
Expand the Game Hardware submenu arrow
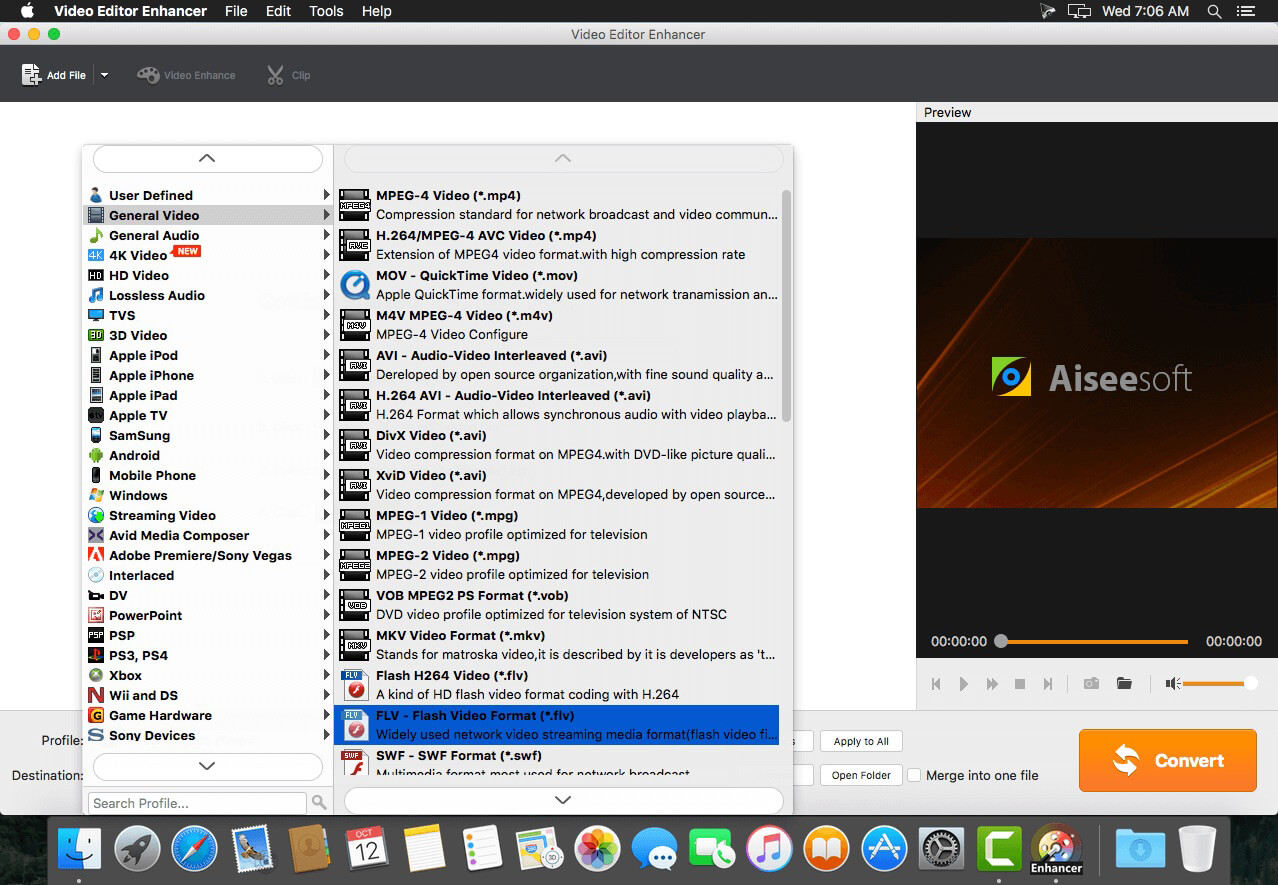coord(326,715)
